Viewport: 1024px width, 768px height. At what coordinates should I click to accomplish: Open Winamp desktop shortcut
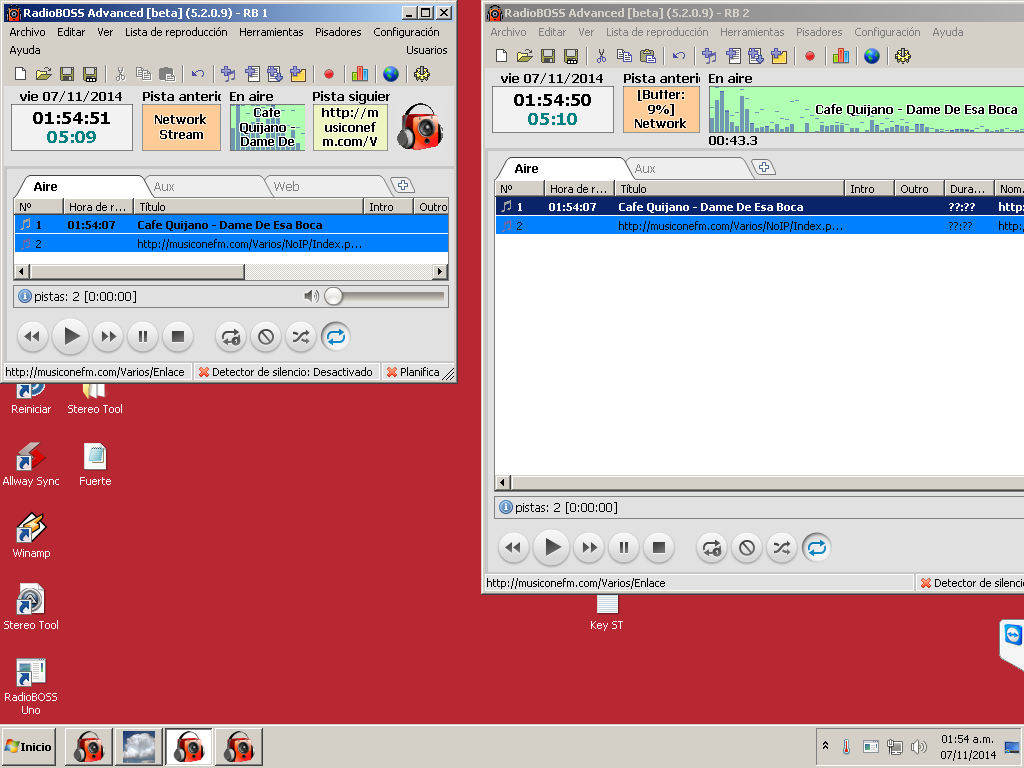31,536
